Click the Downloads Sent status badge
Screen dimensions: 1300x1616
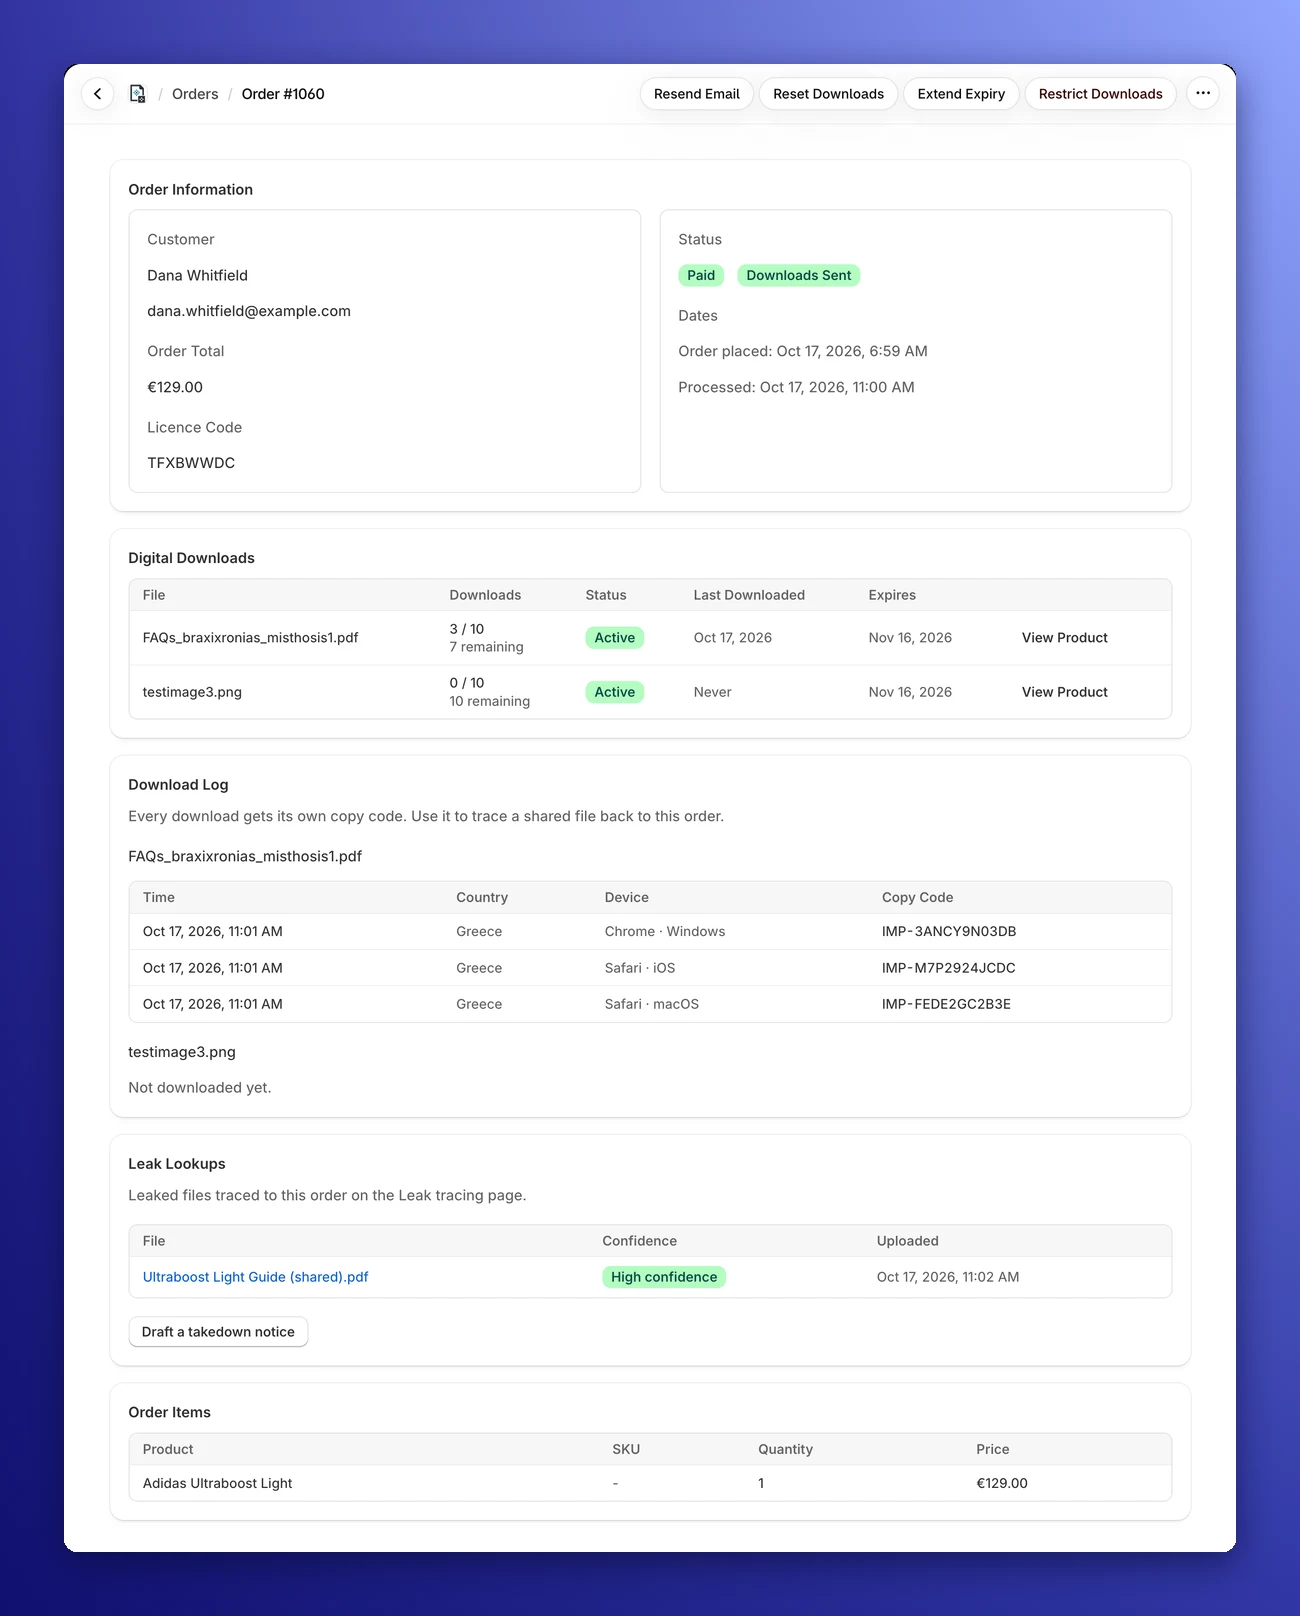[x=799, y=276]
